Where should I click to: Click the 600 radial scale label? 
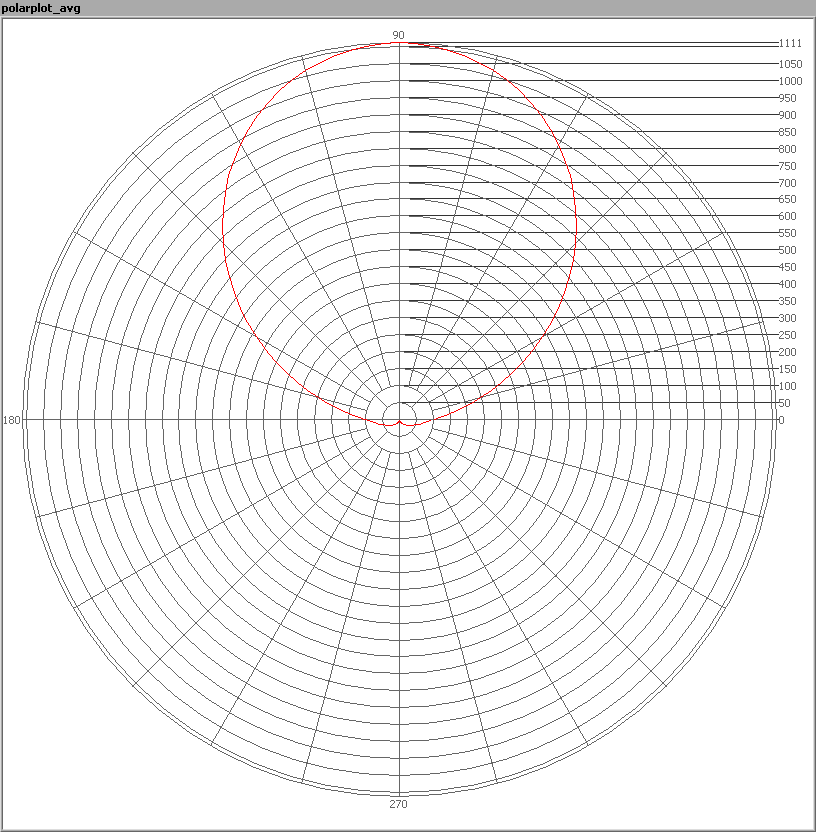click(788, 216)
